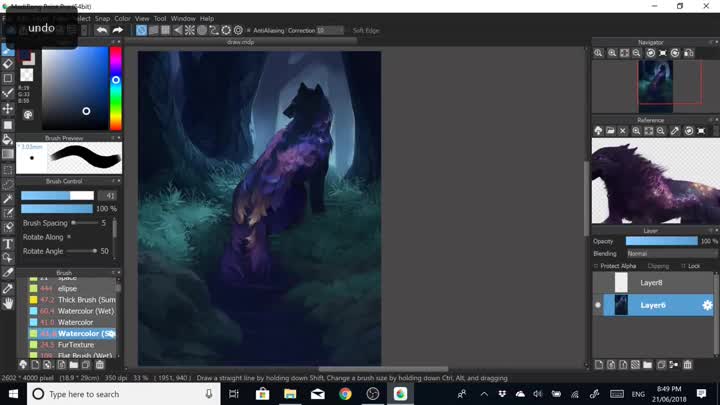Open the Tool menu

tap(160, 18)
